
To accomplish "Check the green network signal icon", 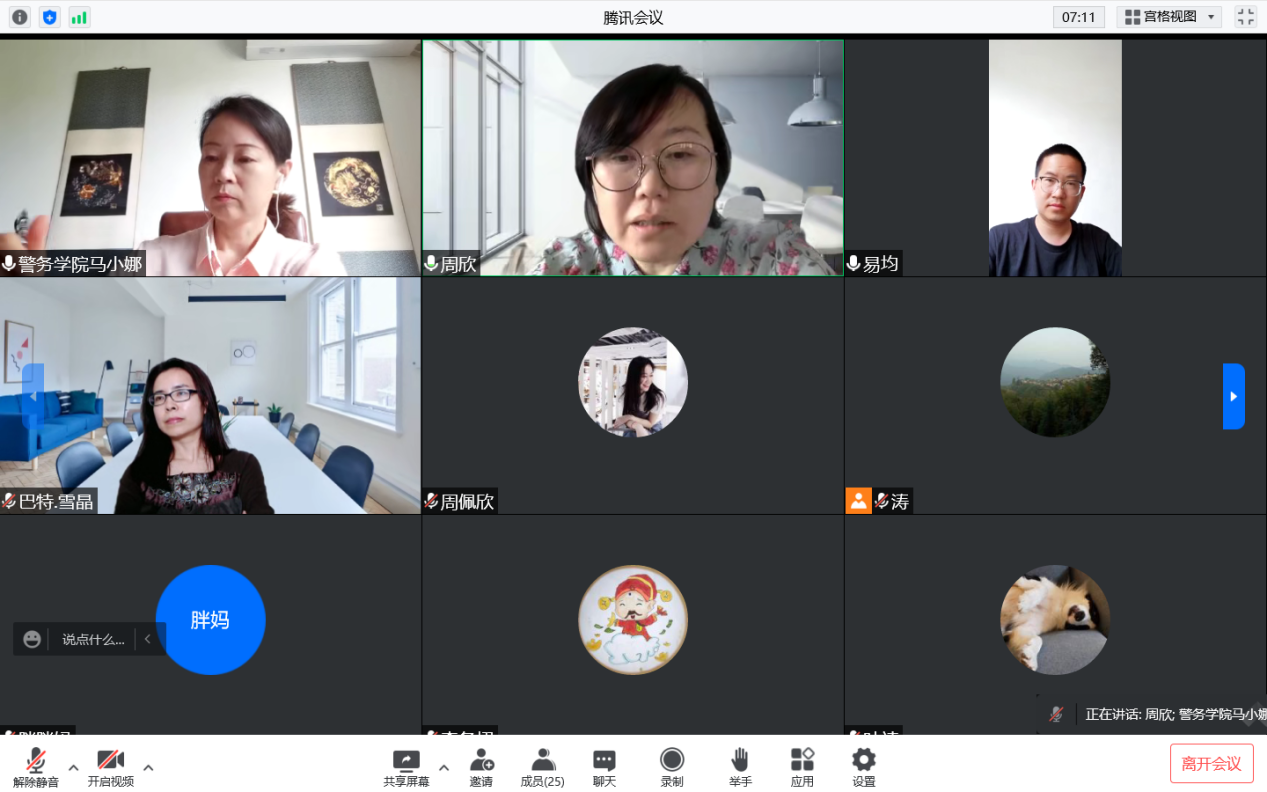I will pos(79,17).
